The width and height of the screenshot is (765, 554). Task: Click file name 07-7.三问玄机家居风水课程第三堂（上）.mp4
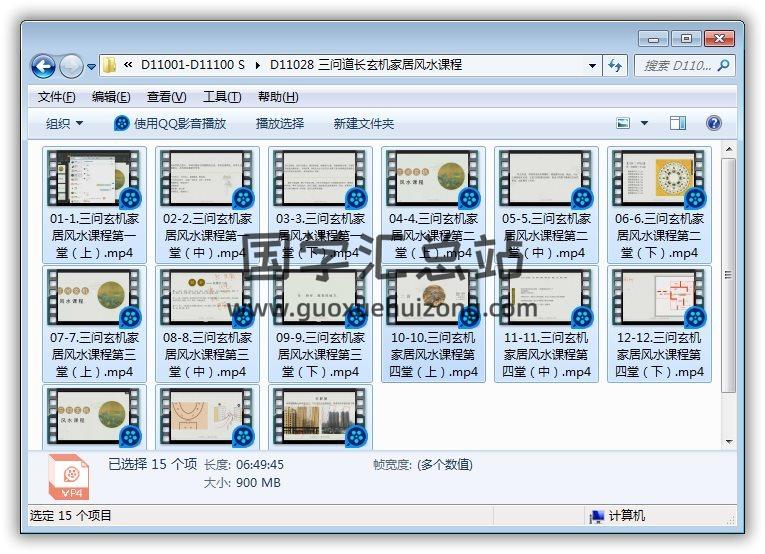94,355
